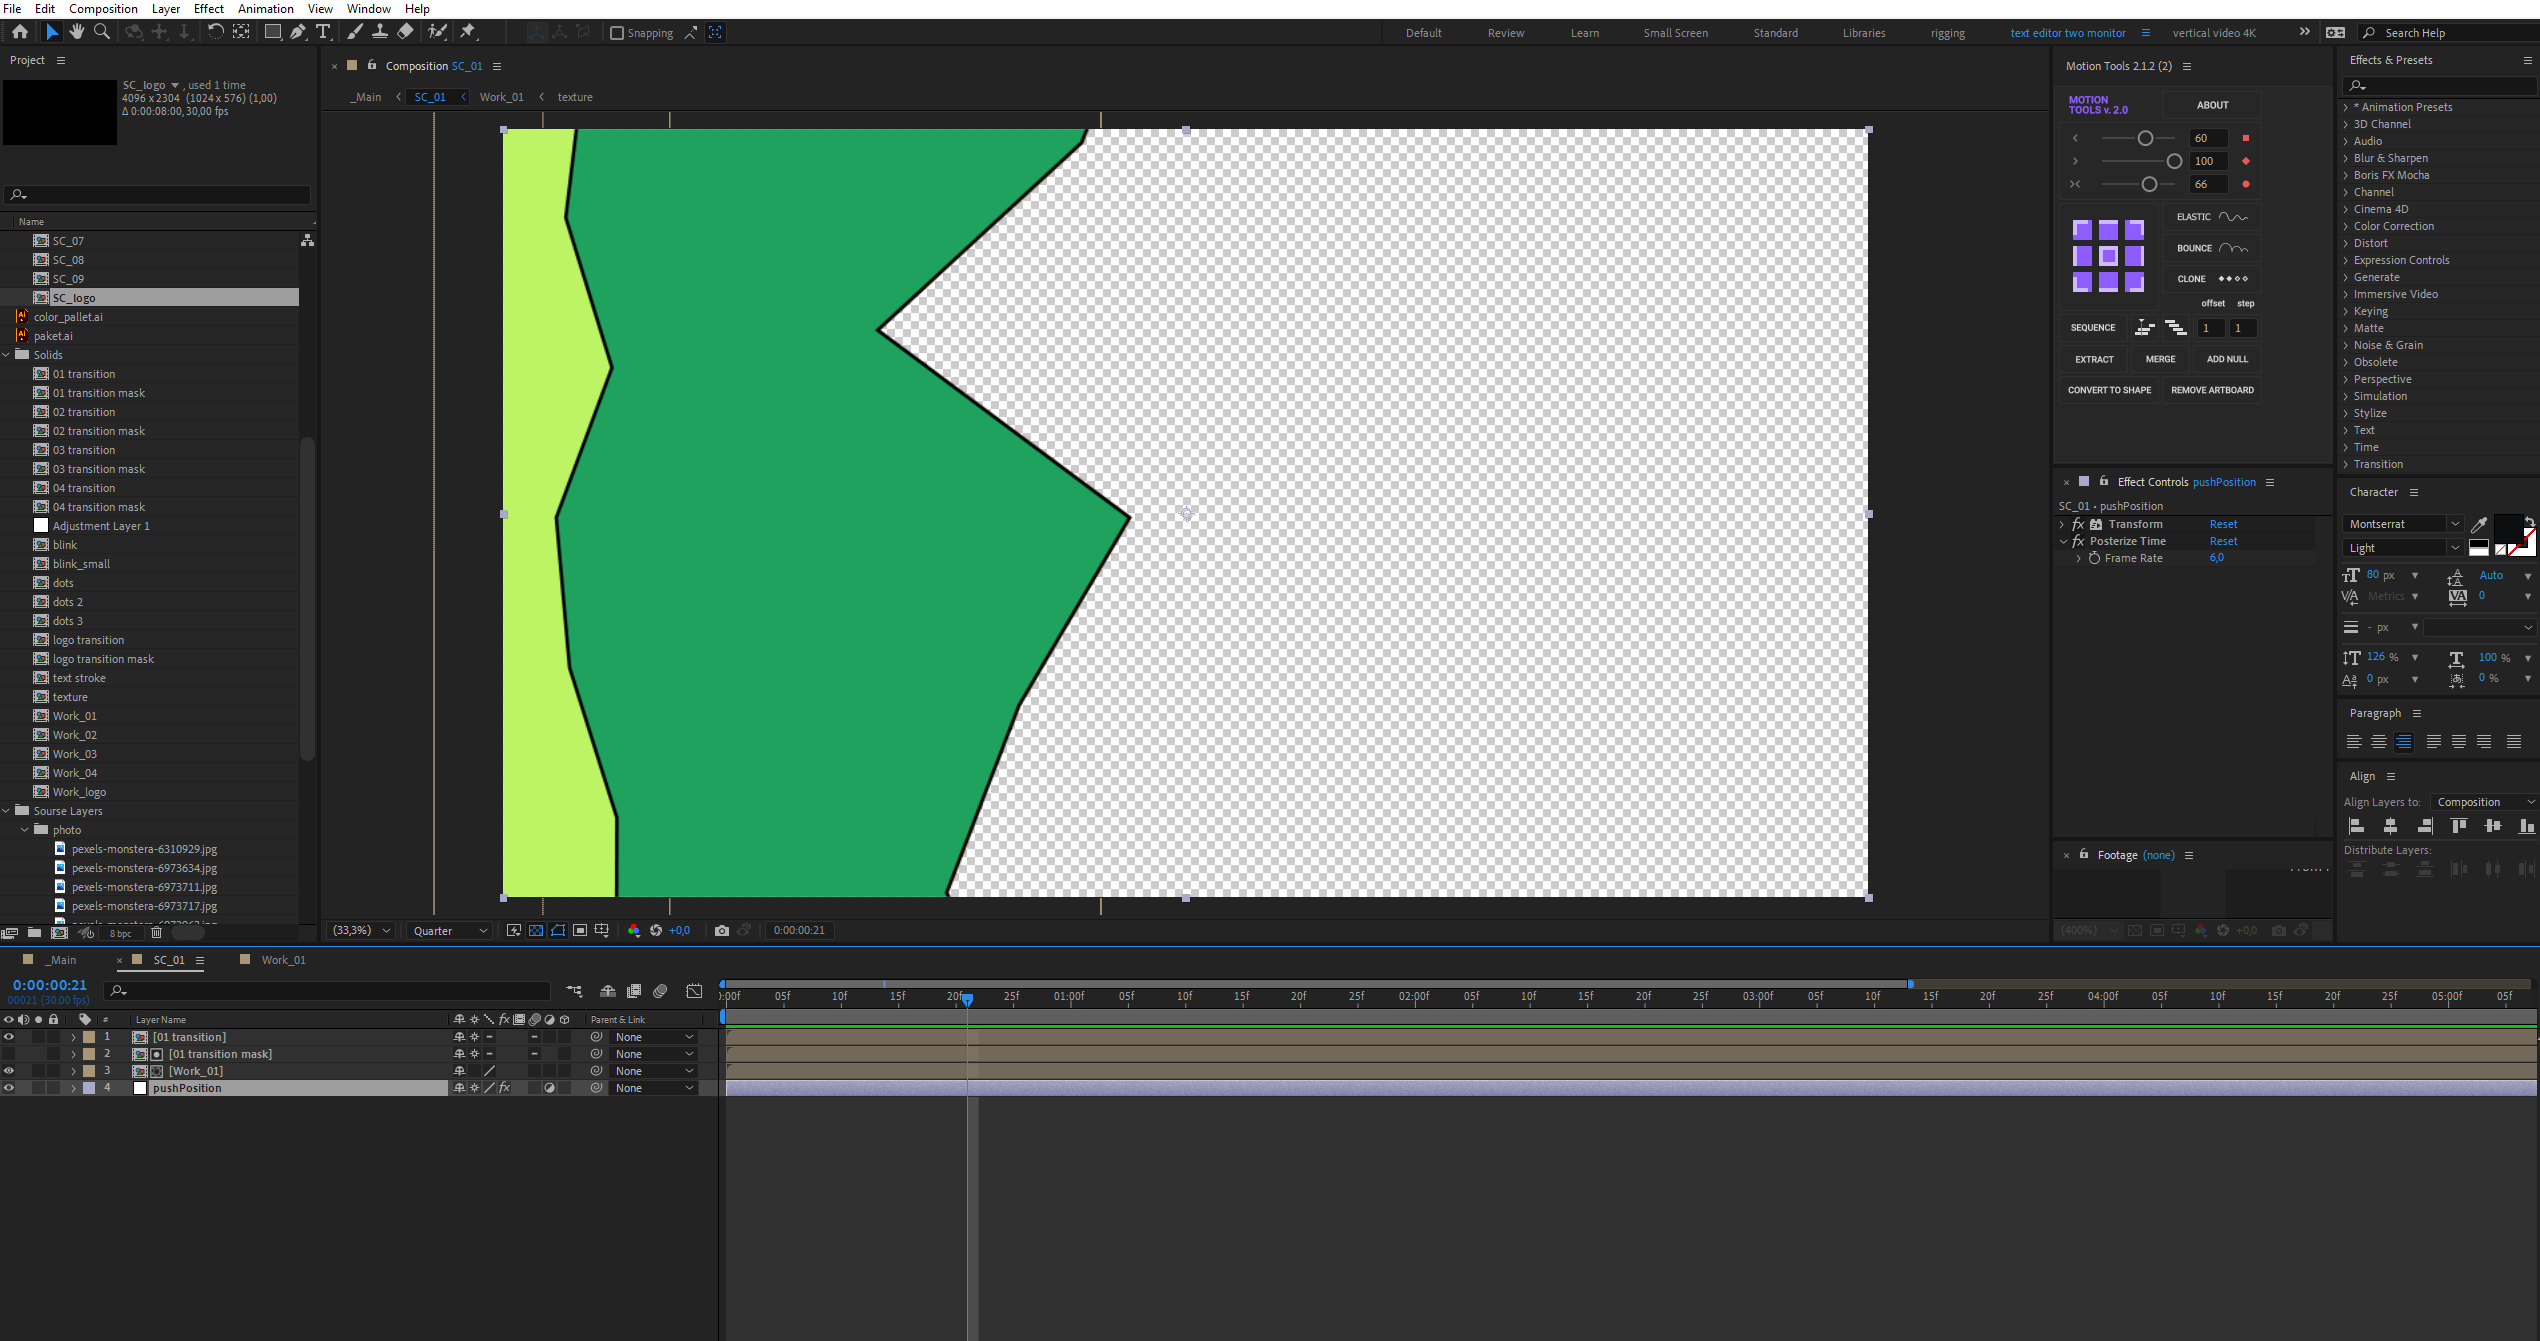Screen dimensions: 2540x1341
Task: Reset the Posterize Time effect
Action: coord(2223,540)
